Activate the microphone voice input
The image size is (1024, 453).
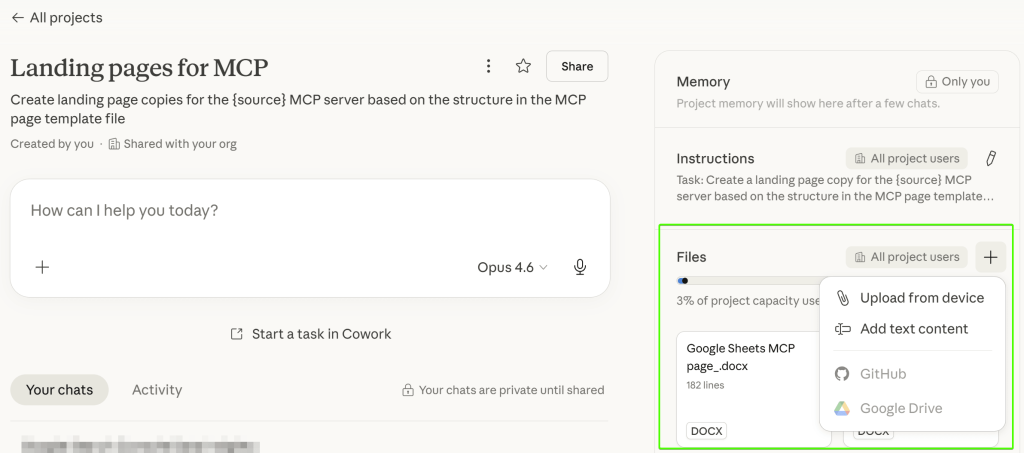coord(580,267)
